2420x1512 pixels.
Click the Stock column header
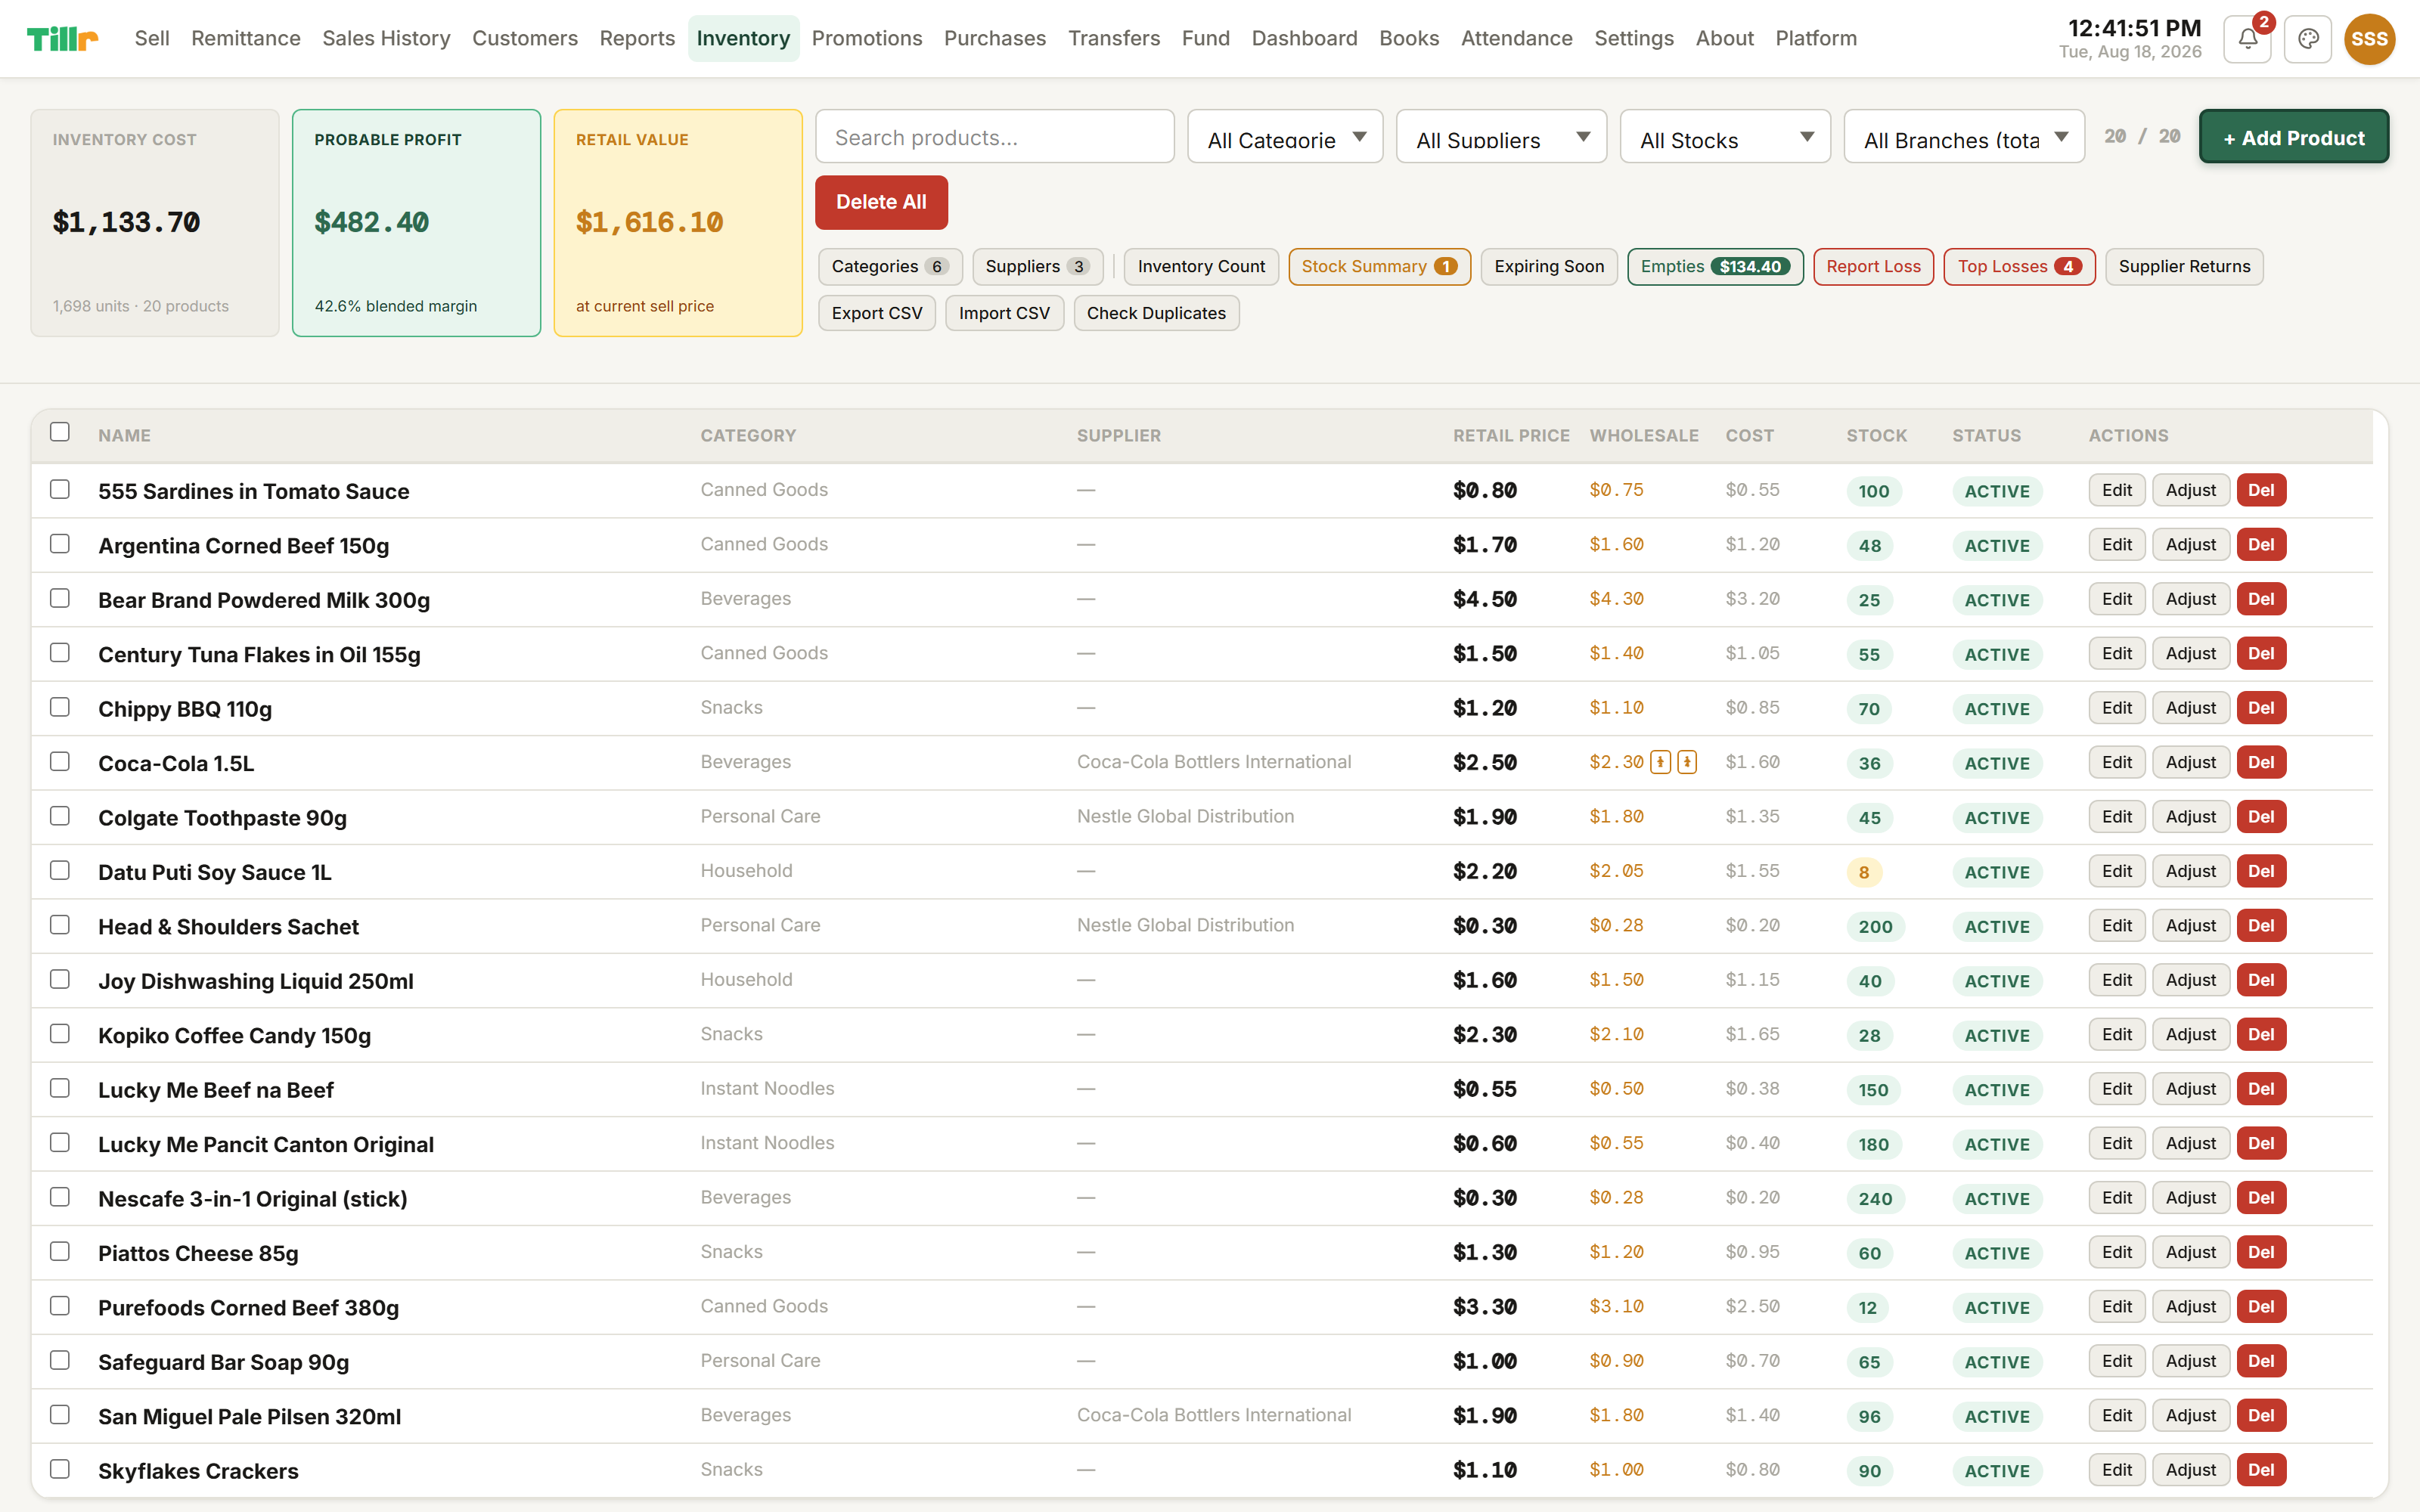(1876, 436)
